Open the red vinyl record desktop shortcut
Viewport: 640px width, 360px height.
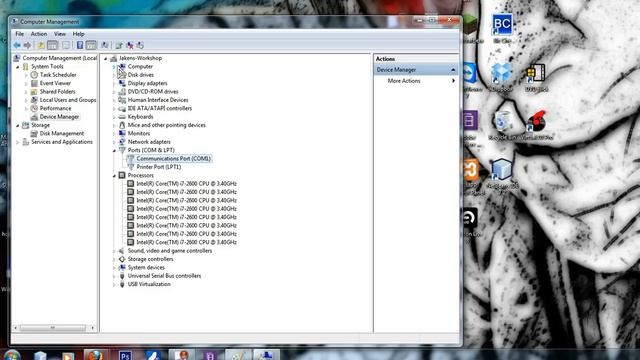pyautogui.click(x=536, y=122)
